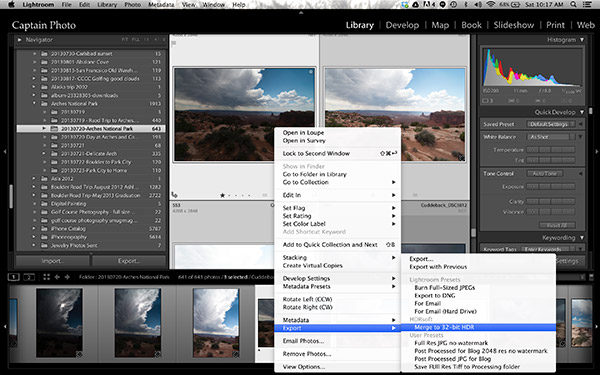600x375 pixels.
Task: Click the rotate icon below first grid photo
Action: 174,195
